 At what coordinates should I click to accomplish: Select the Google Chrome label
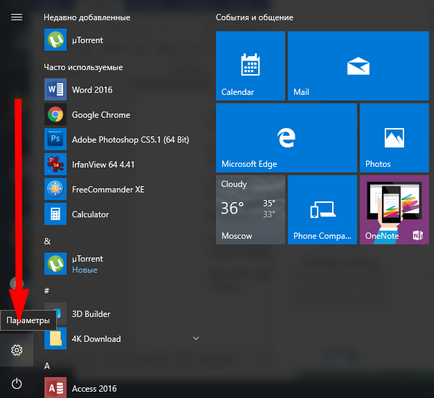pyautogui.click(x=101, y=115)
